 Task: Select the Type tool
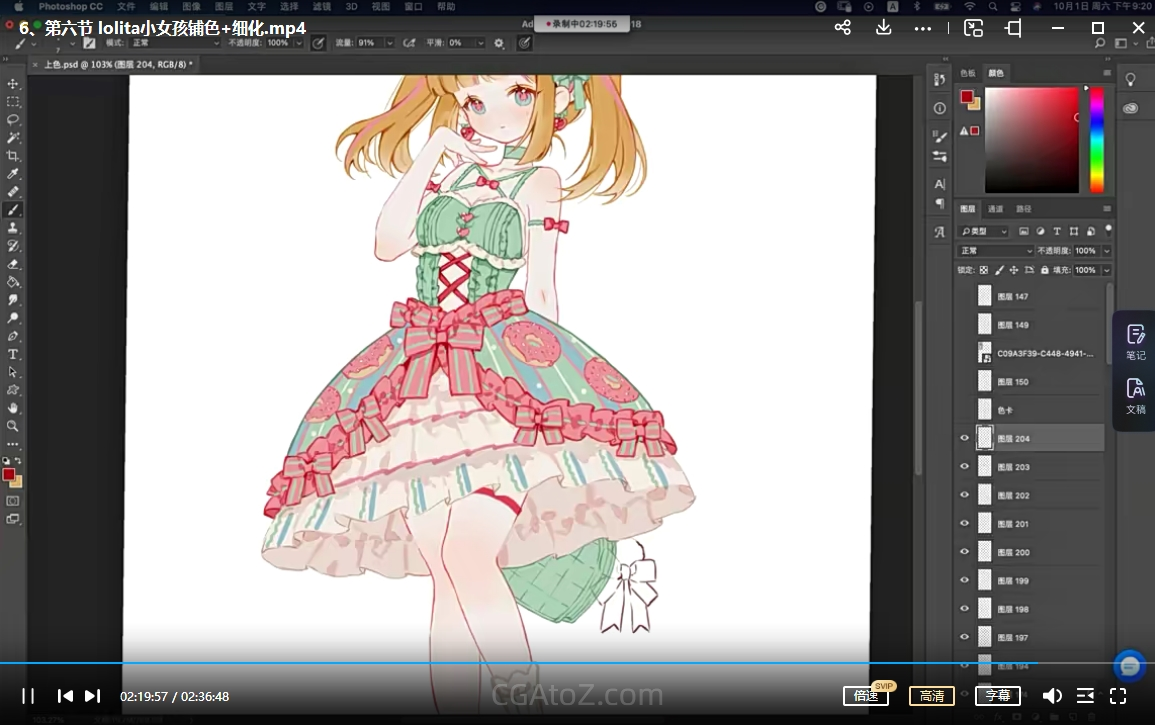[x=13, y=354]
